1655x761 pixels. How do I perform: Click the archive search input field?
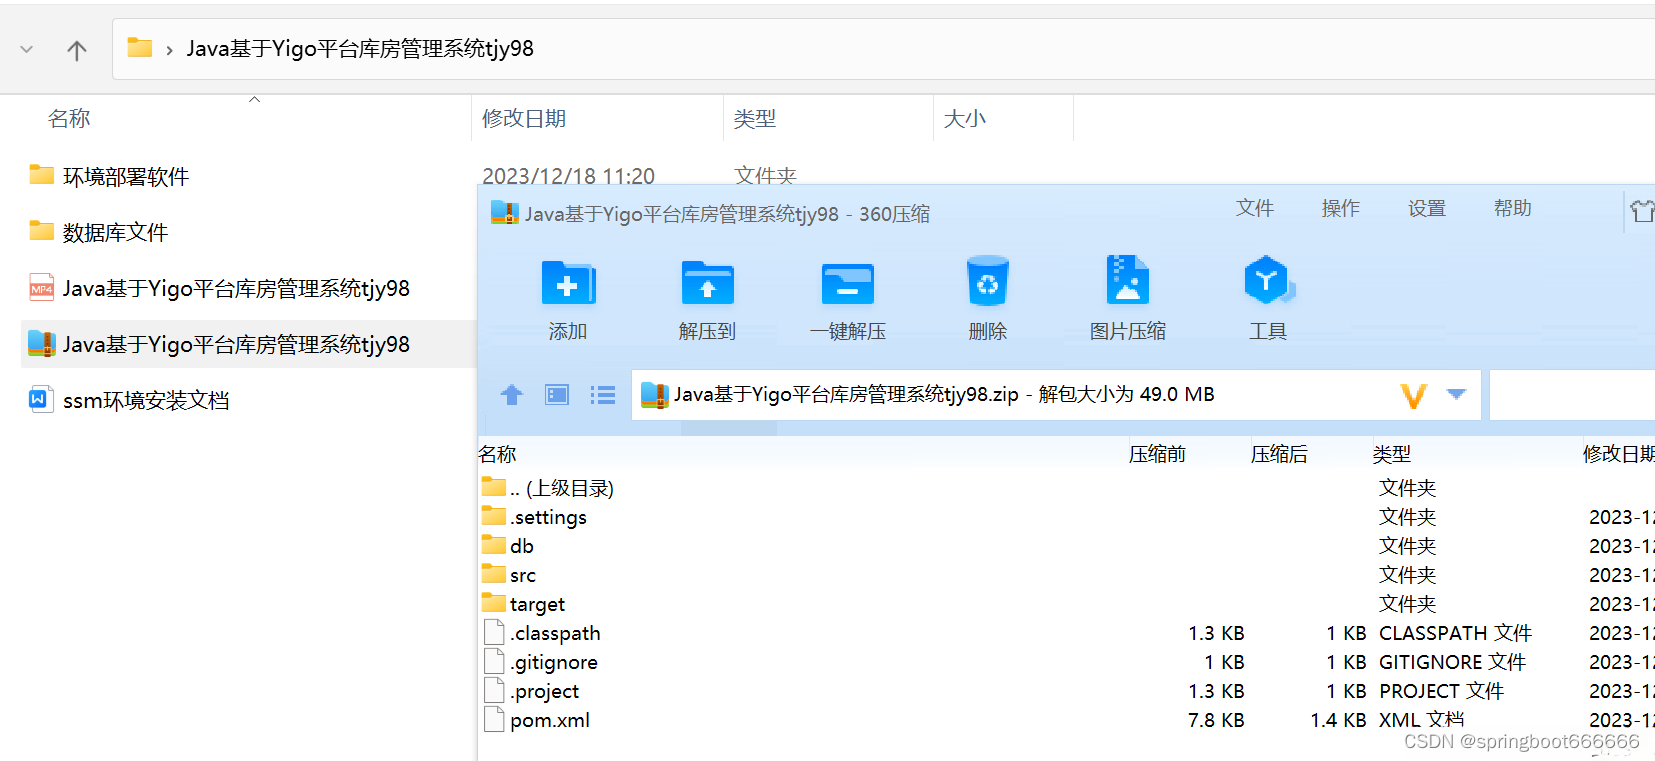click(x=1572, y=395)
